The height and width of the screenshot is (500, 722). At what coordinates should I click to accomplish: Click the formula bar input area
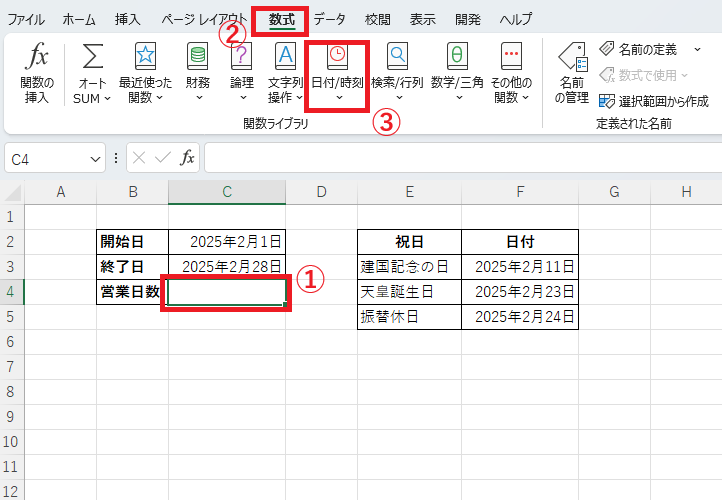click(463, 158)
